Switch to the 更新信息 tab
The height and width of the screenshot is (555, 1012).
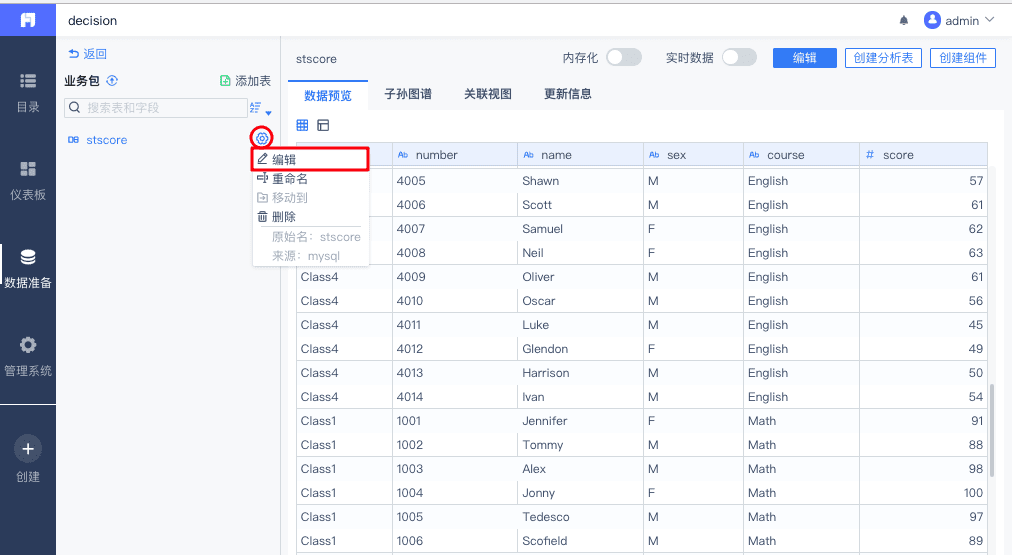(568, 94)
